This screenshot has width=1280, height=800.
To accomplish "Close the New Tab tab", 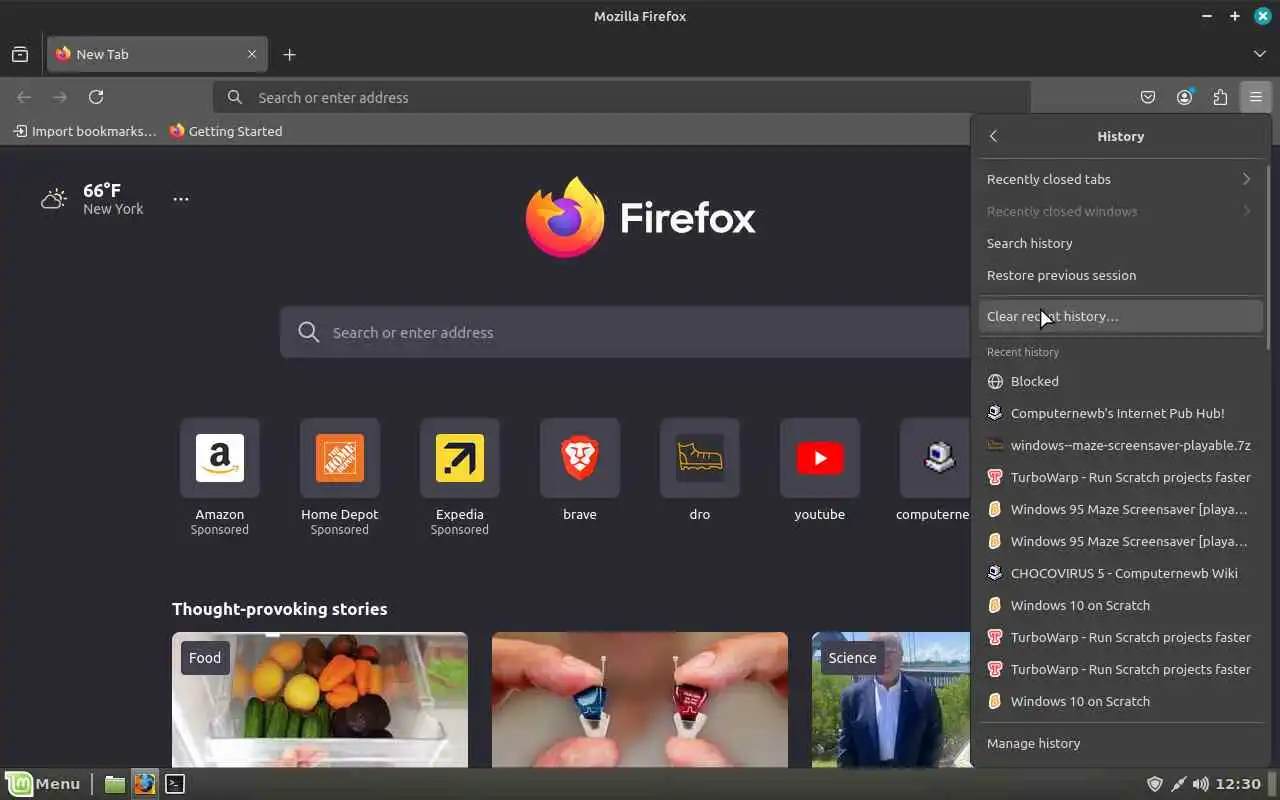I will tap(252, 54).
